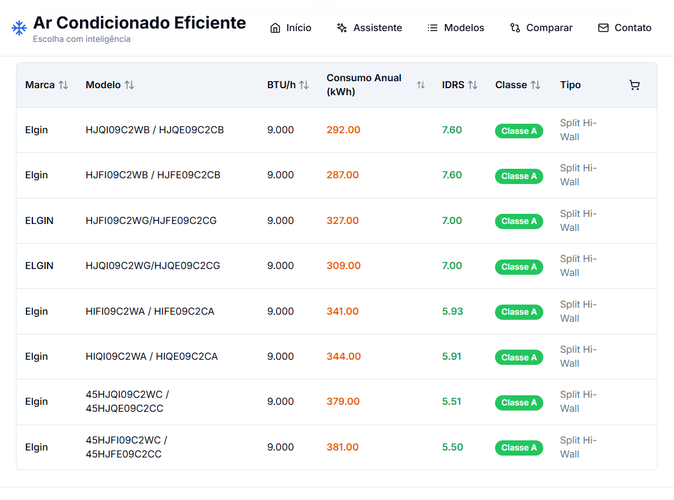This screenshot has height=500, width=674.
Task: Click IDRS value 5.91
Action: pos(452,356)
